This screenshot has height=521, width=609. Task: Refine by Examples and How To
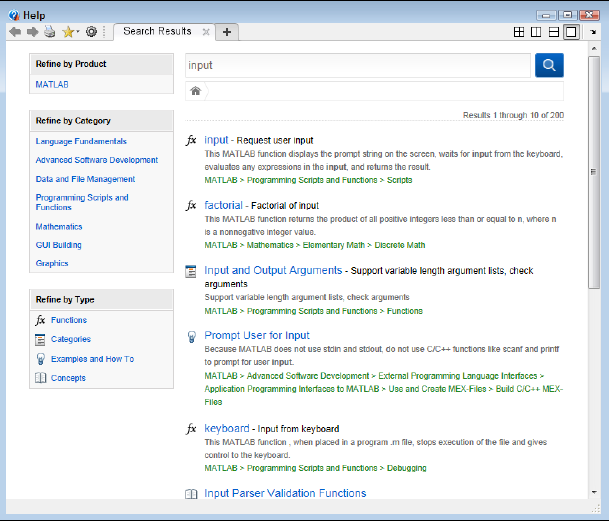[92, 359]
